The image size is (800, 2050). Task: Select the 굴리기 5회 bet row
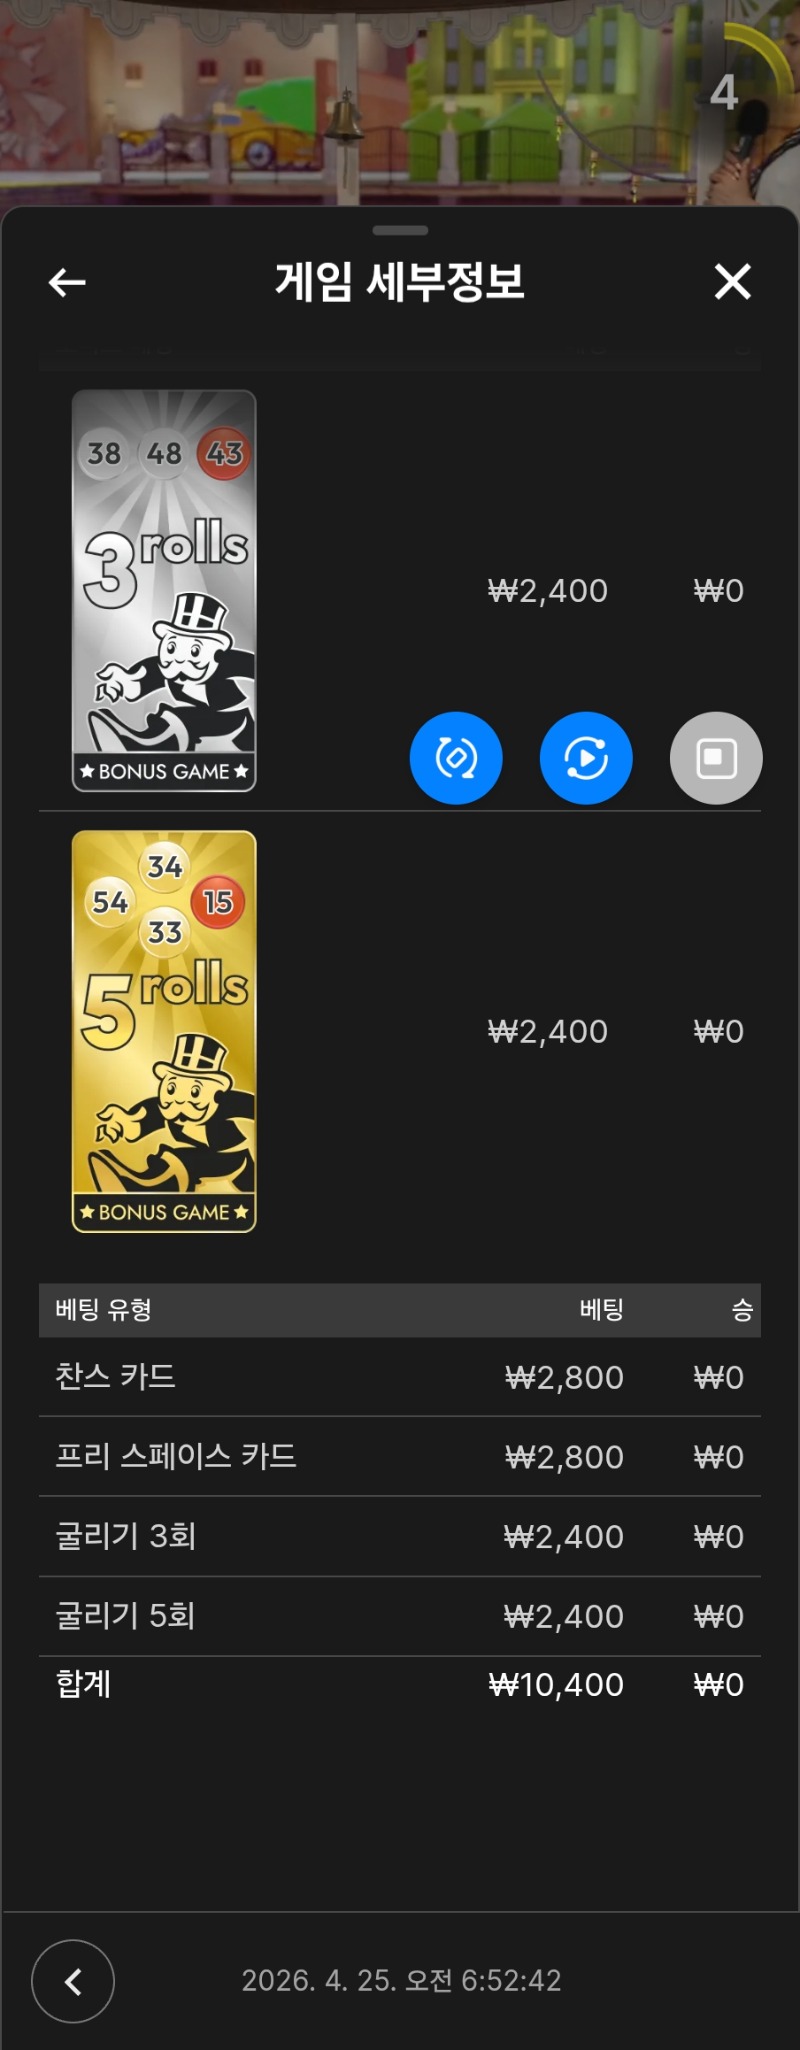click(400, 1616)
